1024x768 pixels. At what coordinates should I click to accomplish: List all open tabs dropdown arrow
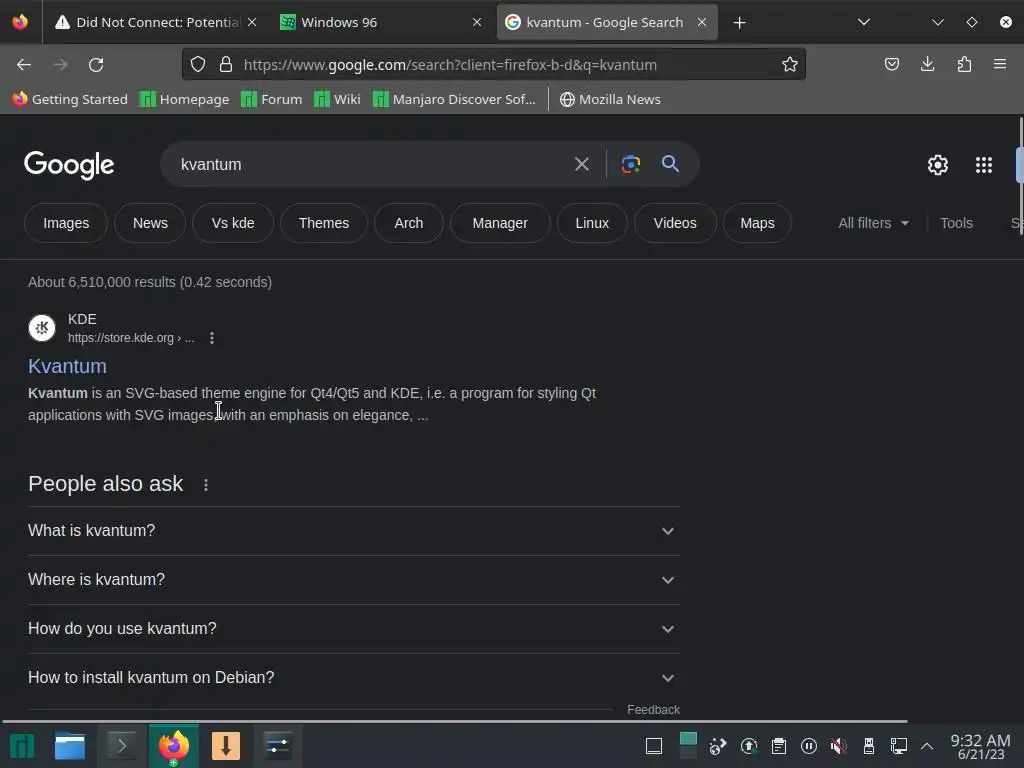click(863, 23)
